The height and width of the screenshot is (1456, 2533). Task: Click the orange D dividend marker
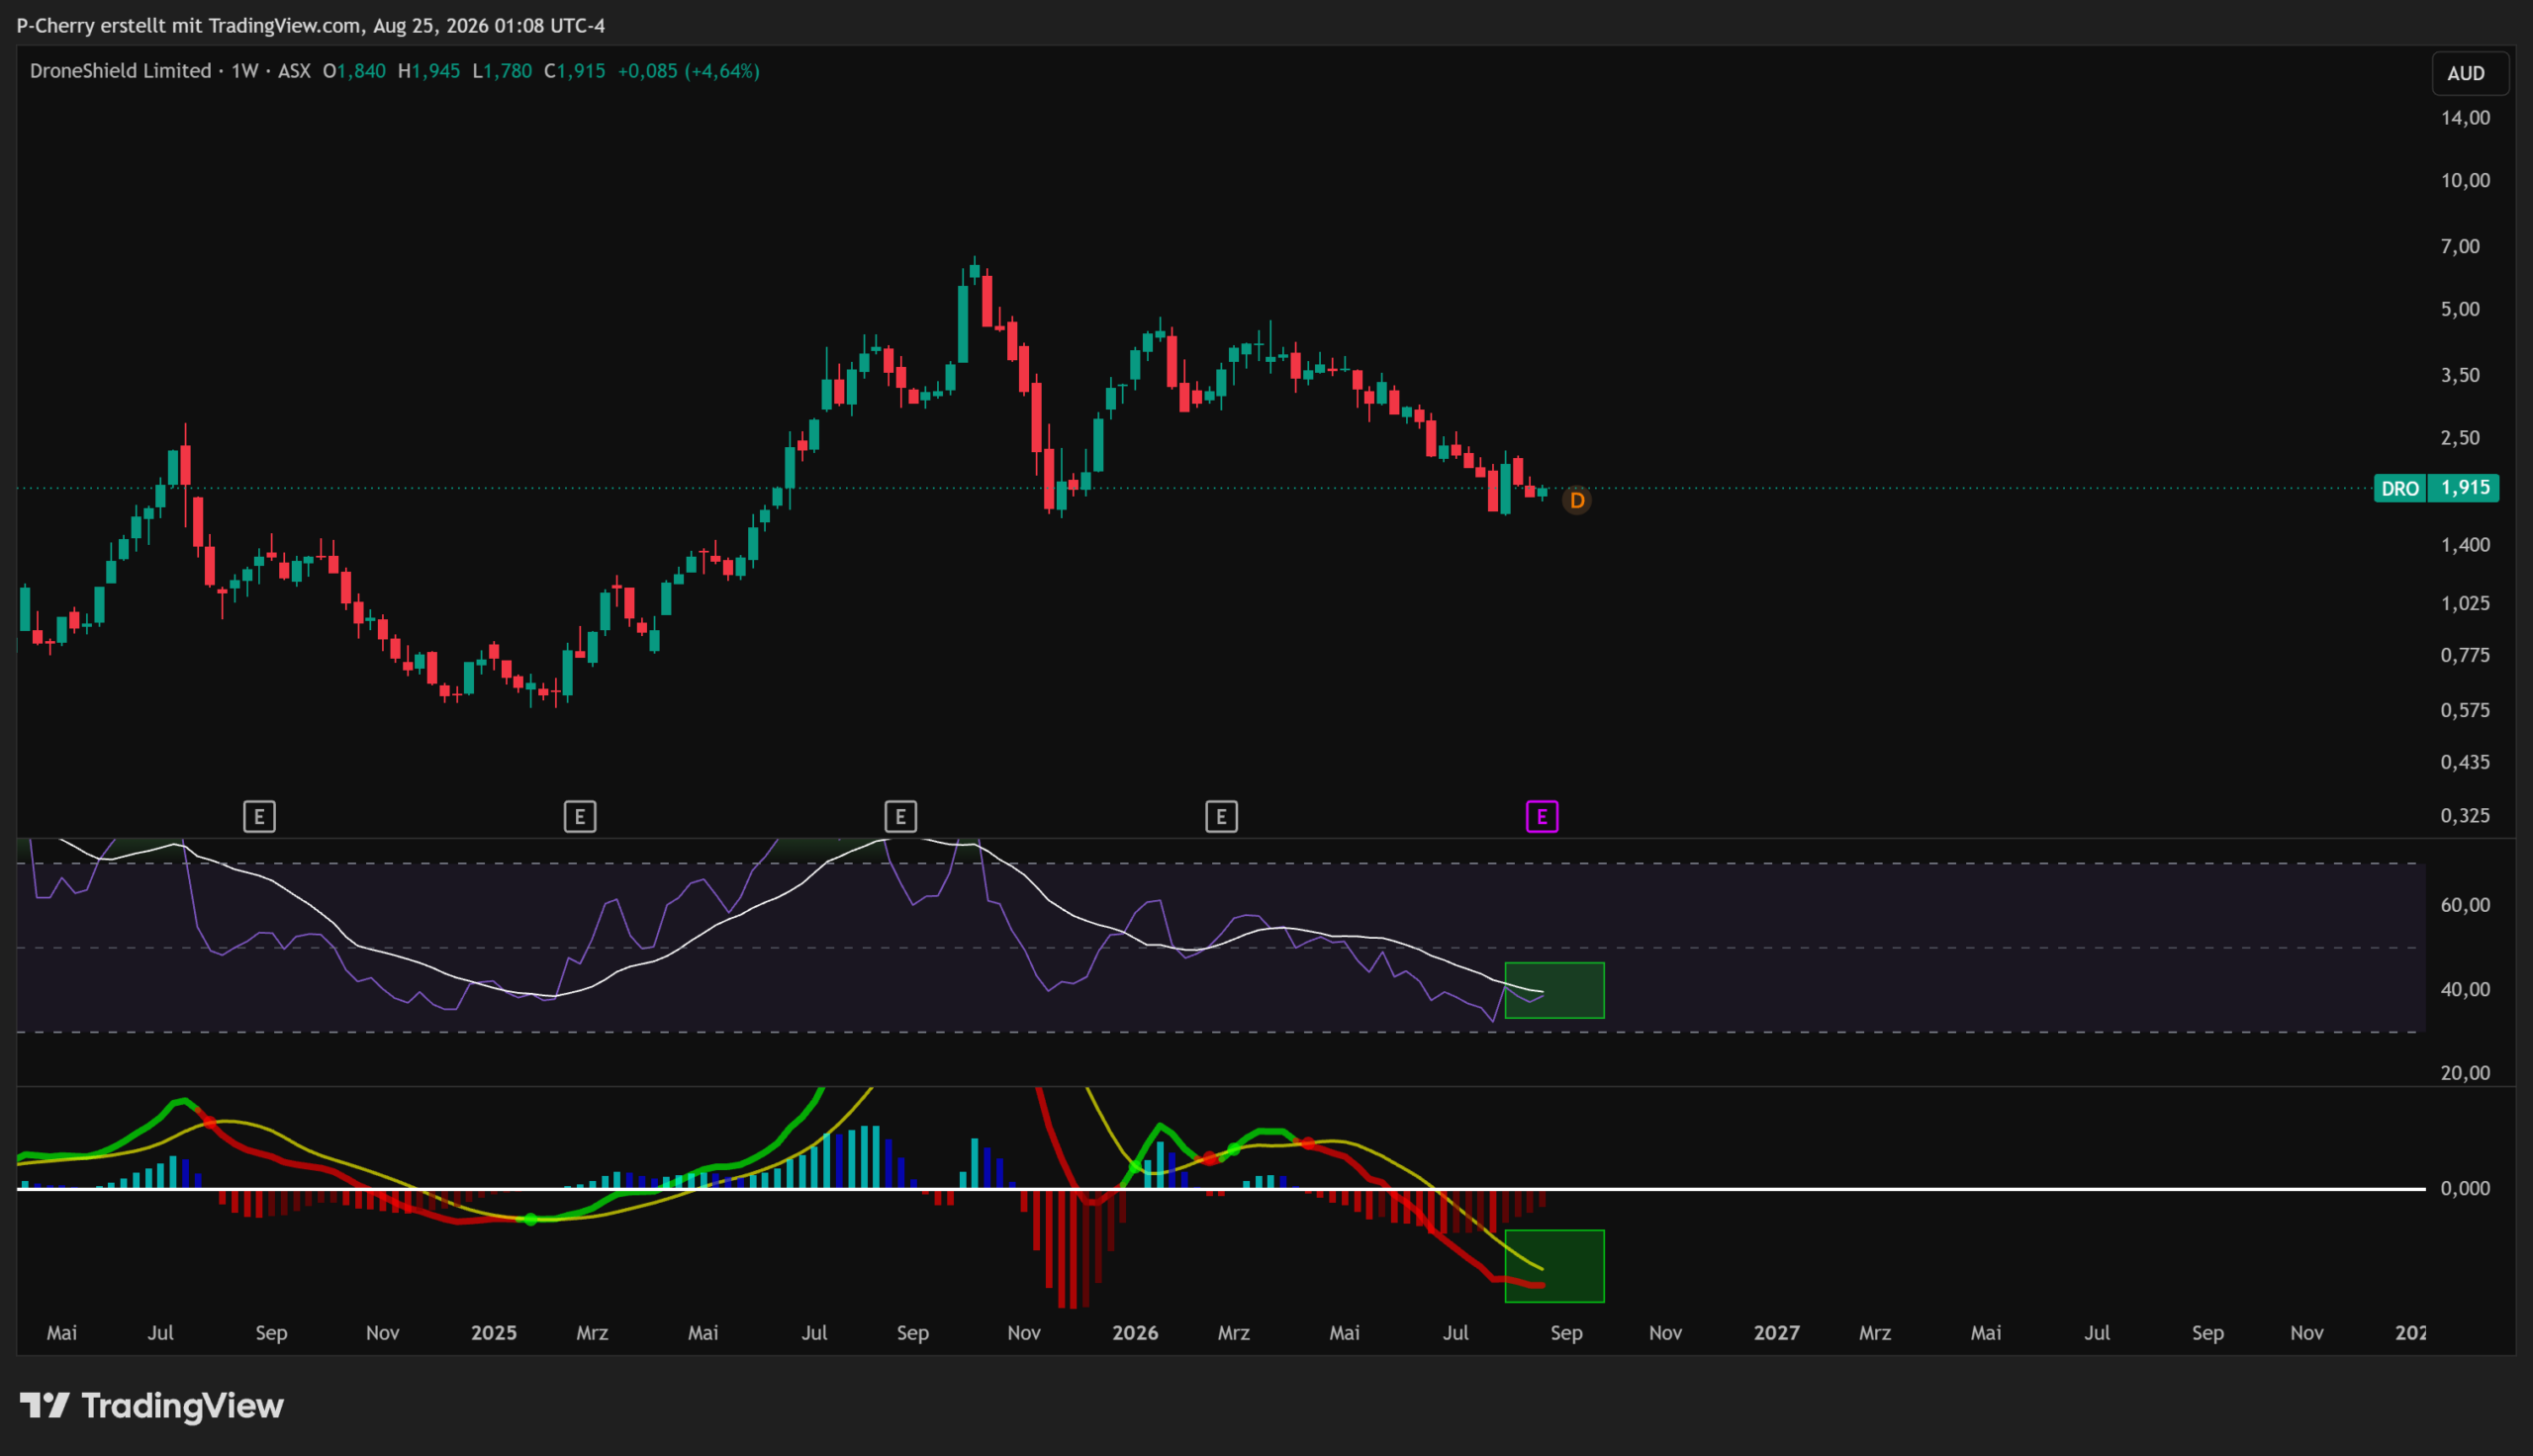1577,500
